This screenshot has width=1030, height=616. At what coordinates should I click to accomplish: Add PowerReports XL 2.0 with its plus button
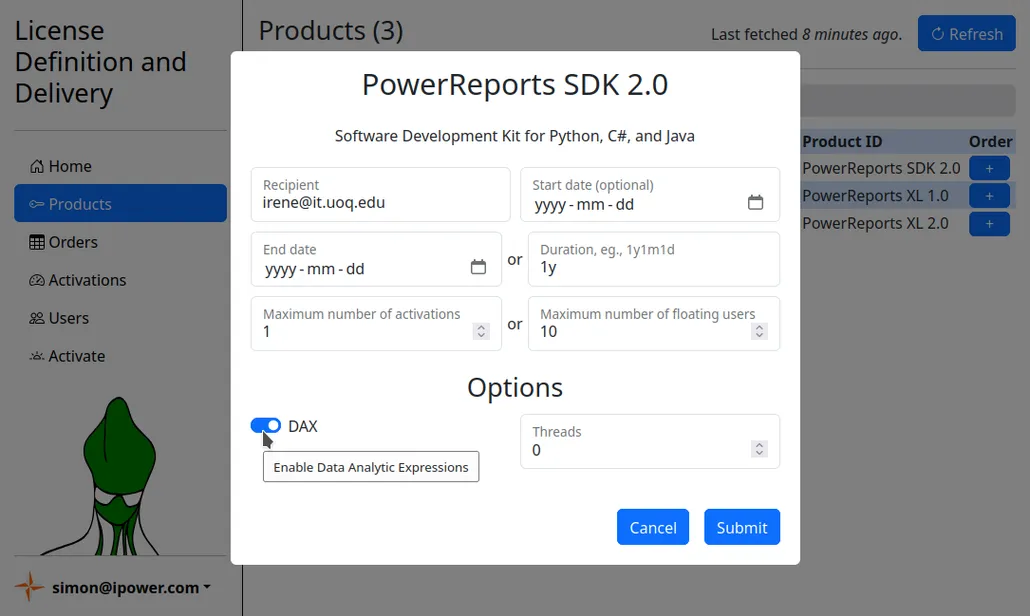click(989, 223)
